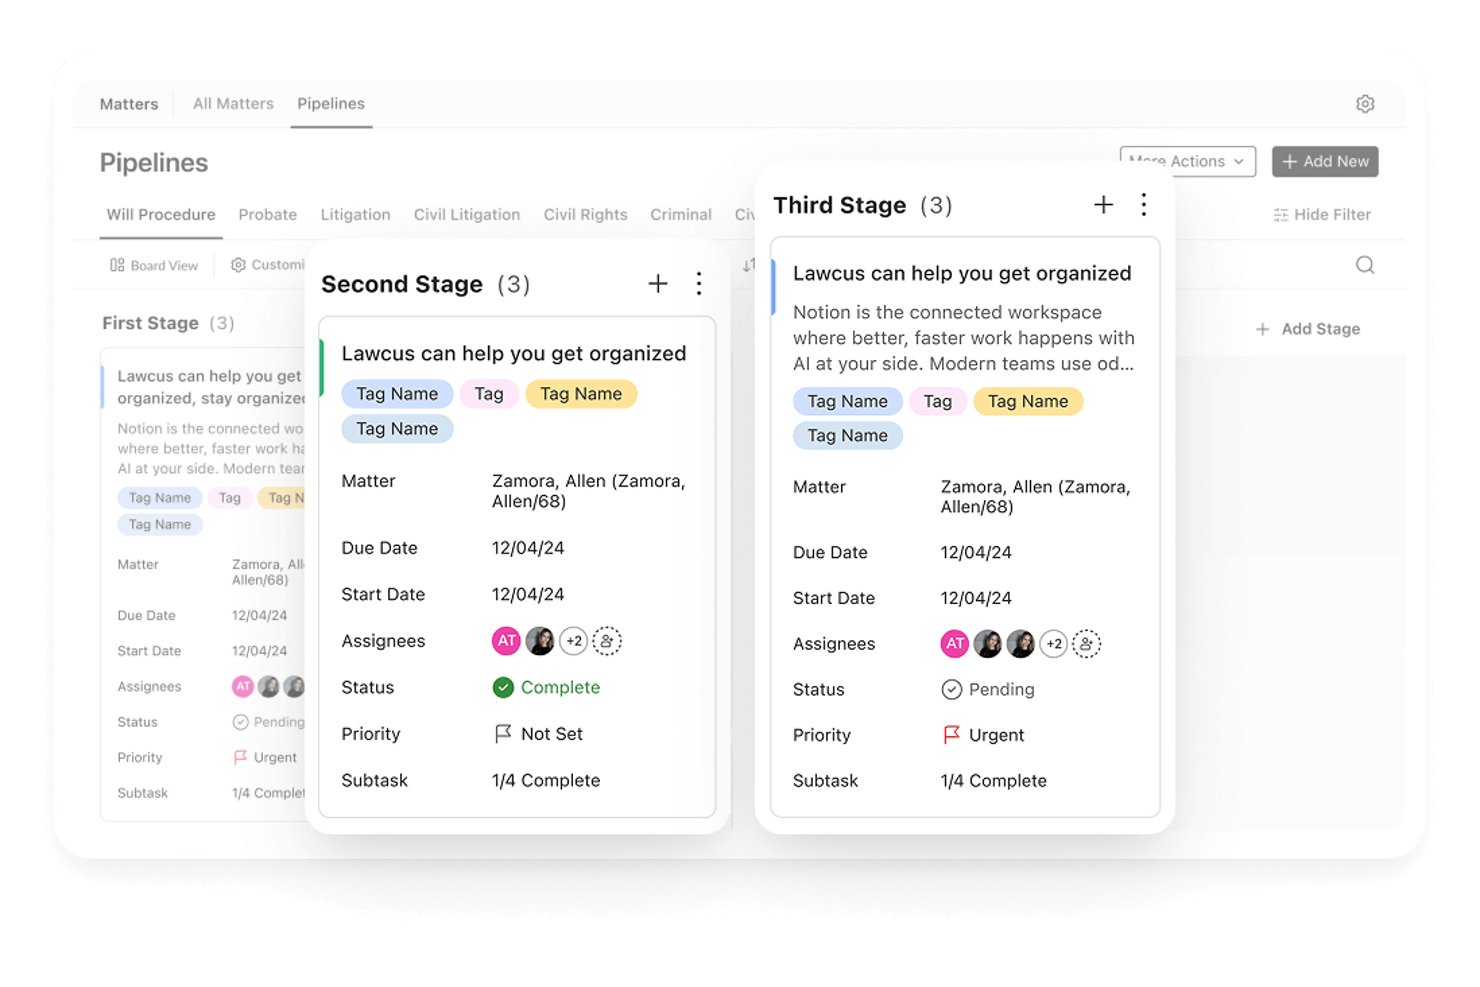This screenshot has height=987, width=1480.
Task: Select the Pipelines top tab
Action: [x=331, y=104]
